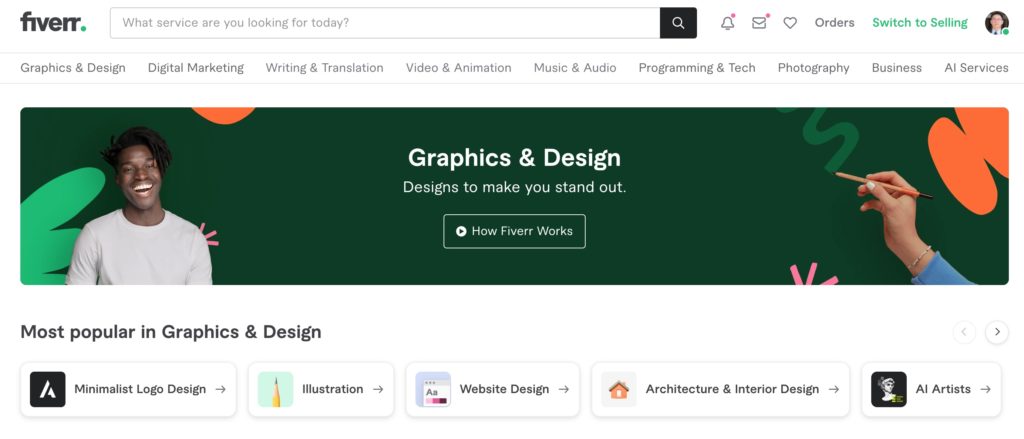Click the Fiverr logo
This screenshot has height=439, width=1024.
(53, 22)
